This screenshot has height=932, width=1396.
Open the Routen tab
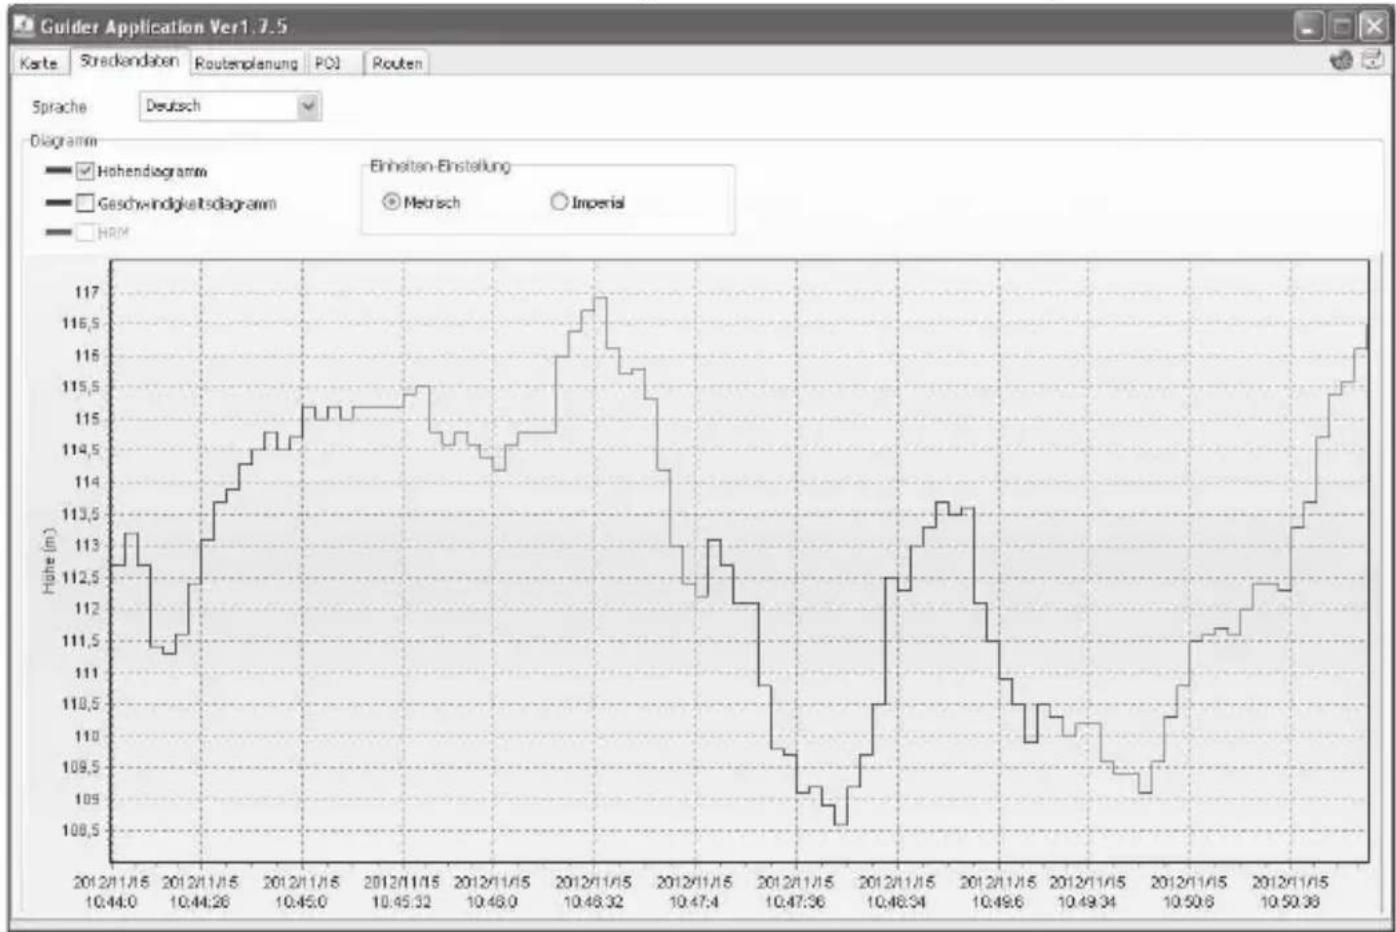tap(397, 63)
